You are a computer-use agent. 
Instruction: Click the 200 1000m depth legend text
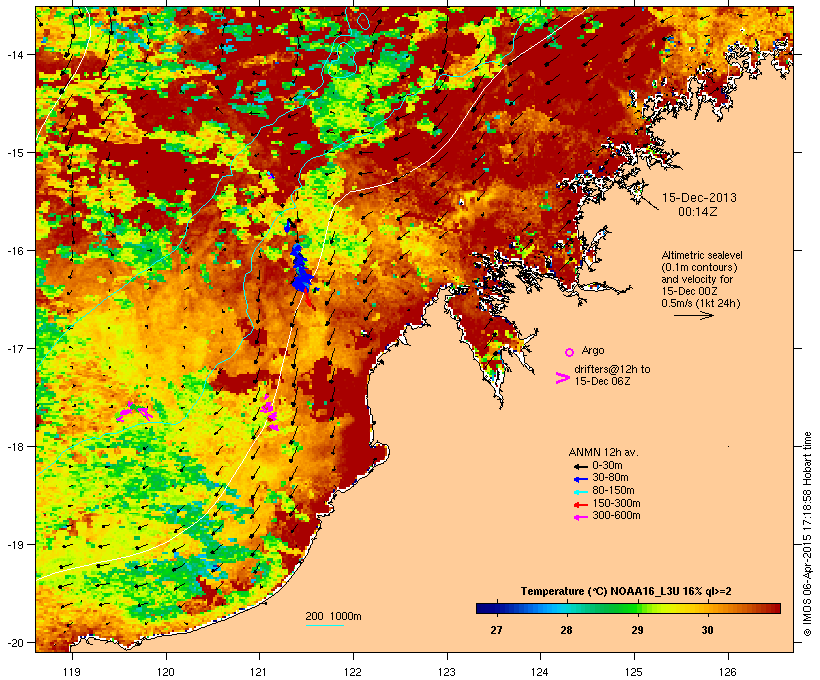[x=333, y=616]
